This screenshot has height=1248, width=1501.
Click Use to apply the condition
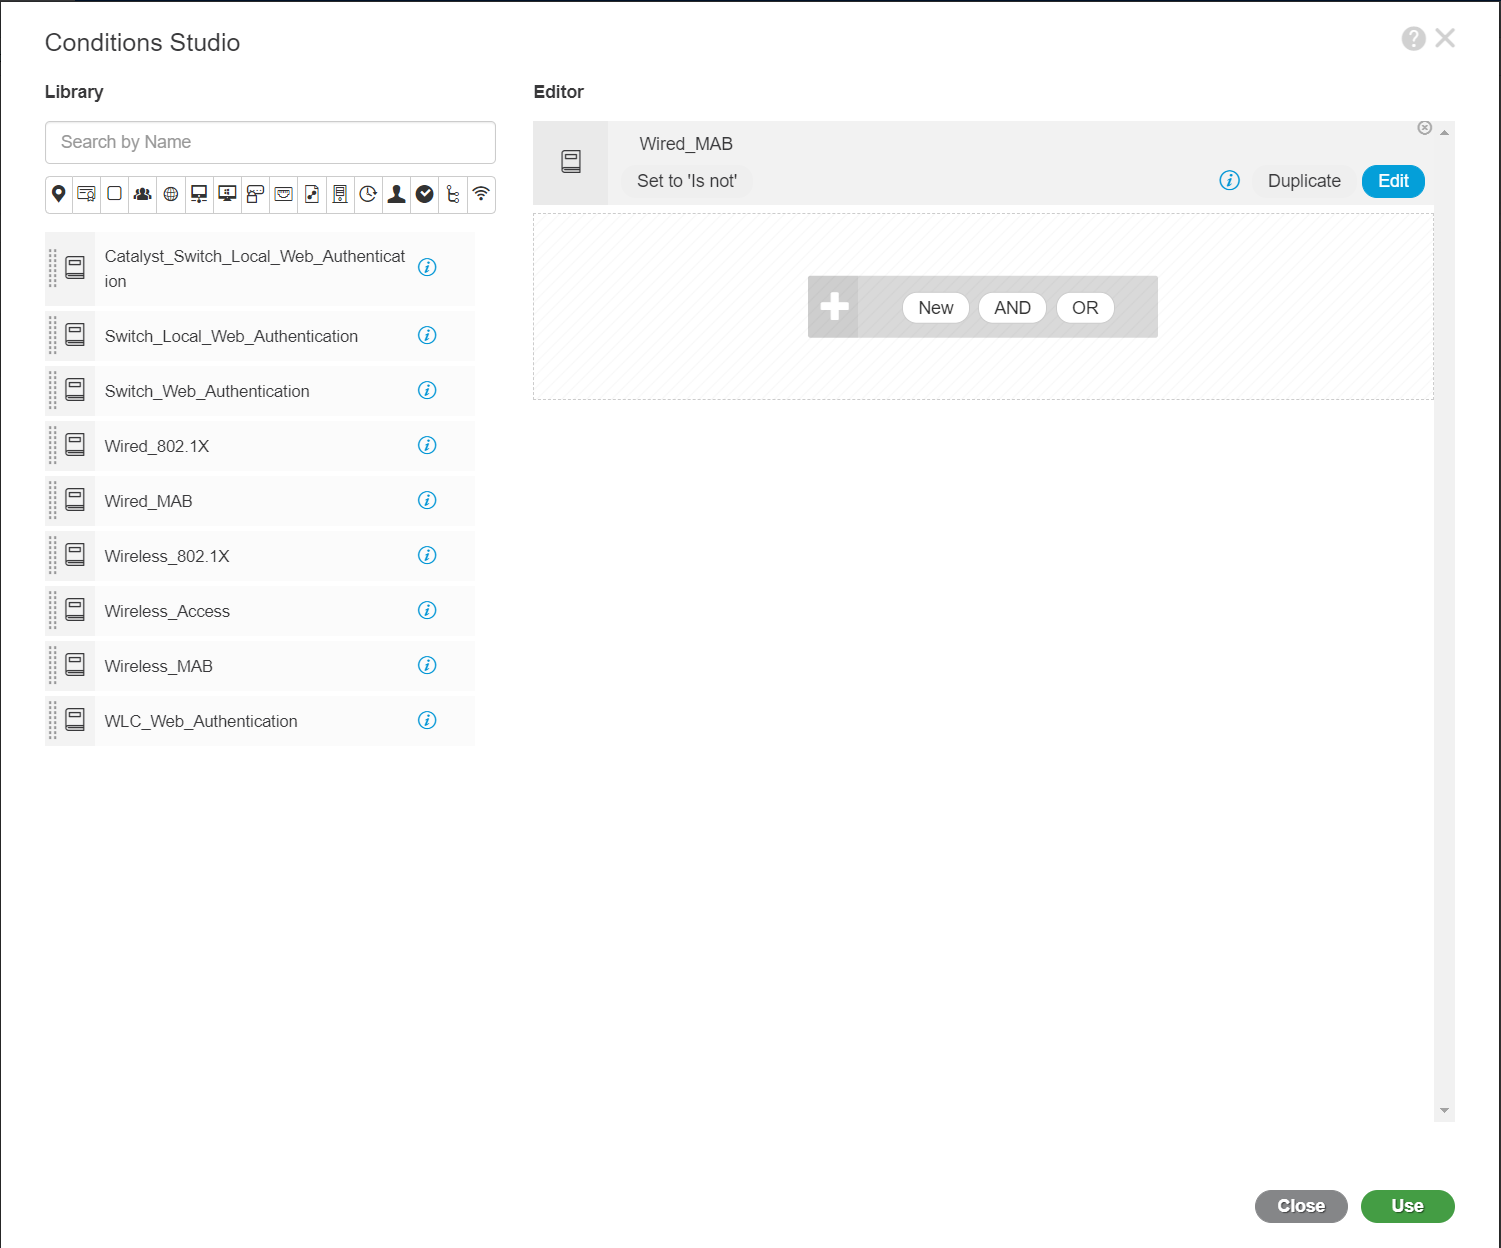[x=1407, y=1206]
